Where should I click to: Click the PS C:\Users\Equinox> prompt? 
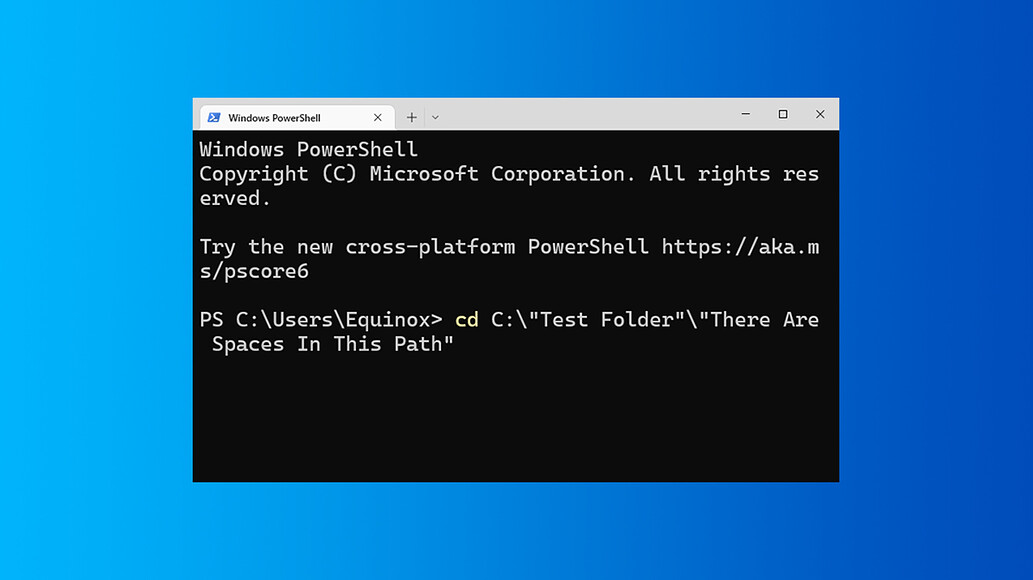(320, 320)
